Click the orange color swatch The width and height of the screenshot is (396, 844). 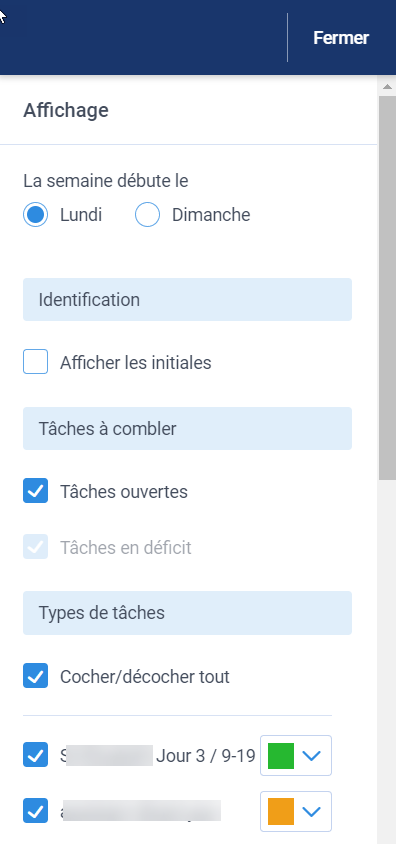click(x=281, y=812)
